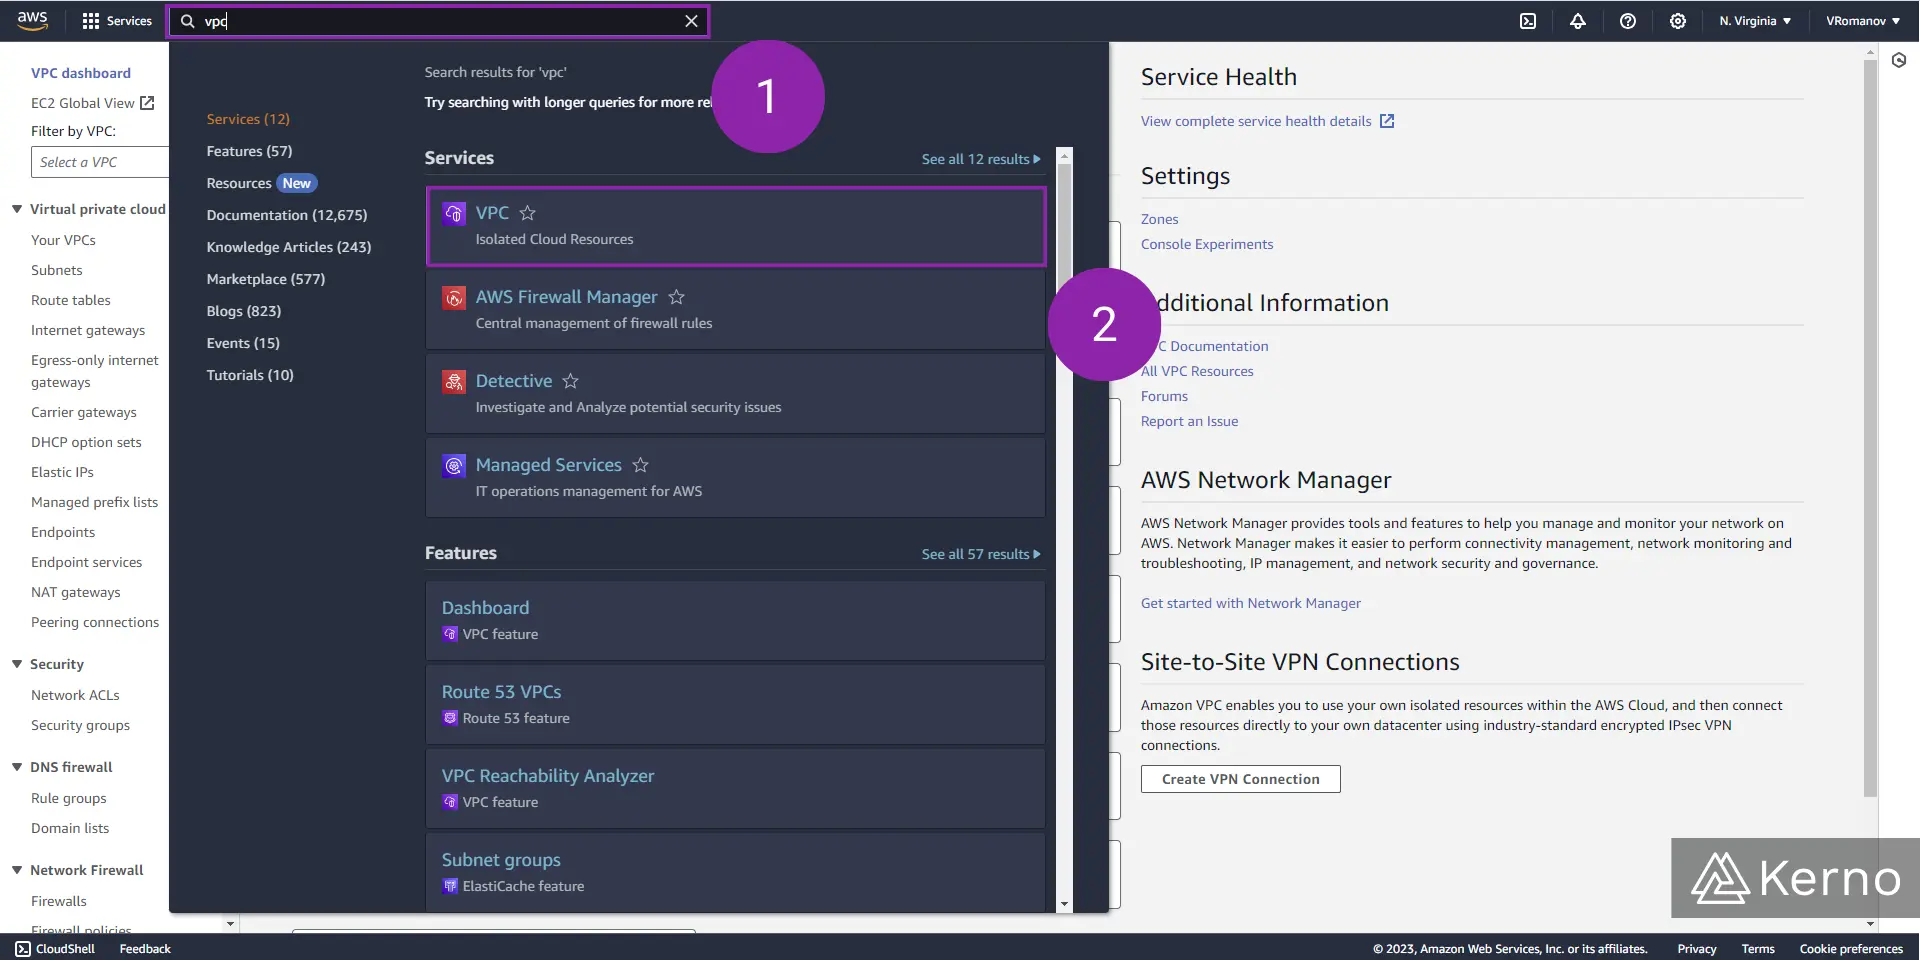The image size is (1920, 960).
Task: Collapse the Network Firewall section
Action: coord(17,870)
